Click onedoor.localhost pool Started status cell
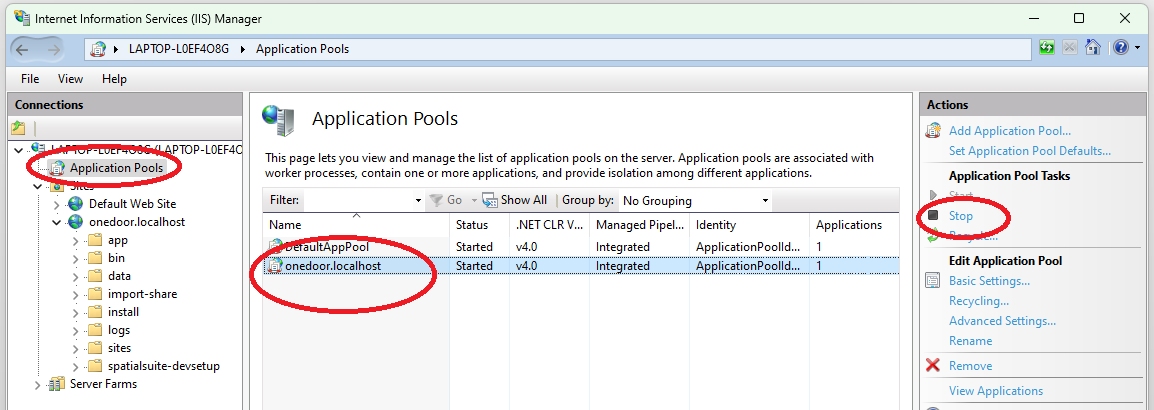1154x410 pixels. pyautogui.click(x=475, y=266)
